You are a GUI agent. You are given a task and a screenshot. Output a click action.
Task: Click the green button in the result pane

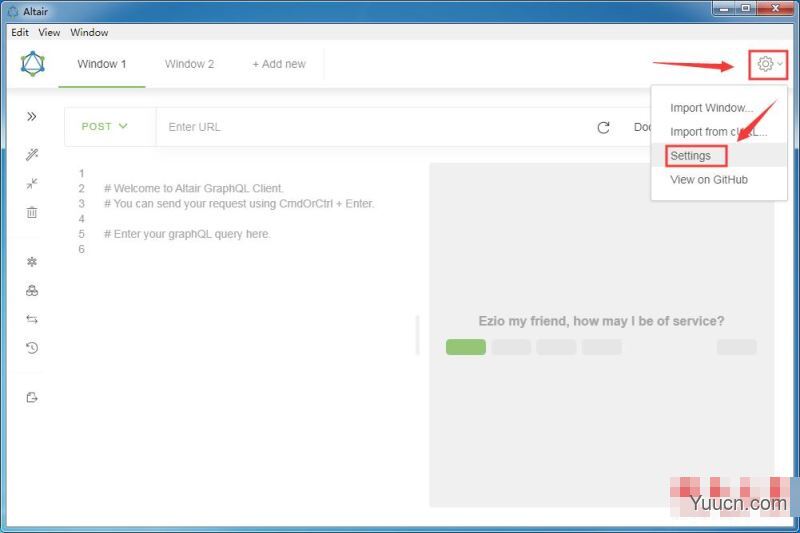coord(466,347)
